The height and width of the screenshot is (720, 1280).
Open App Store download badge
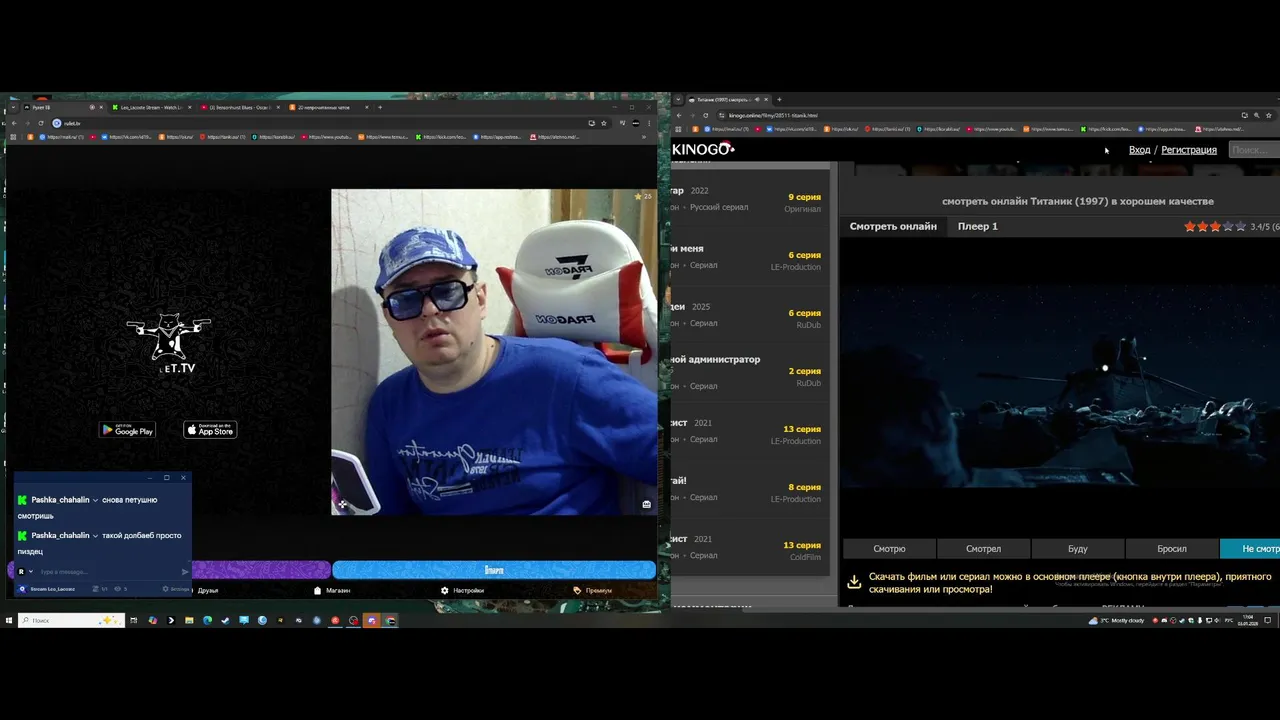point(210,430)
